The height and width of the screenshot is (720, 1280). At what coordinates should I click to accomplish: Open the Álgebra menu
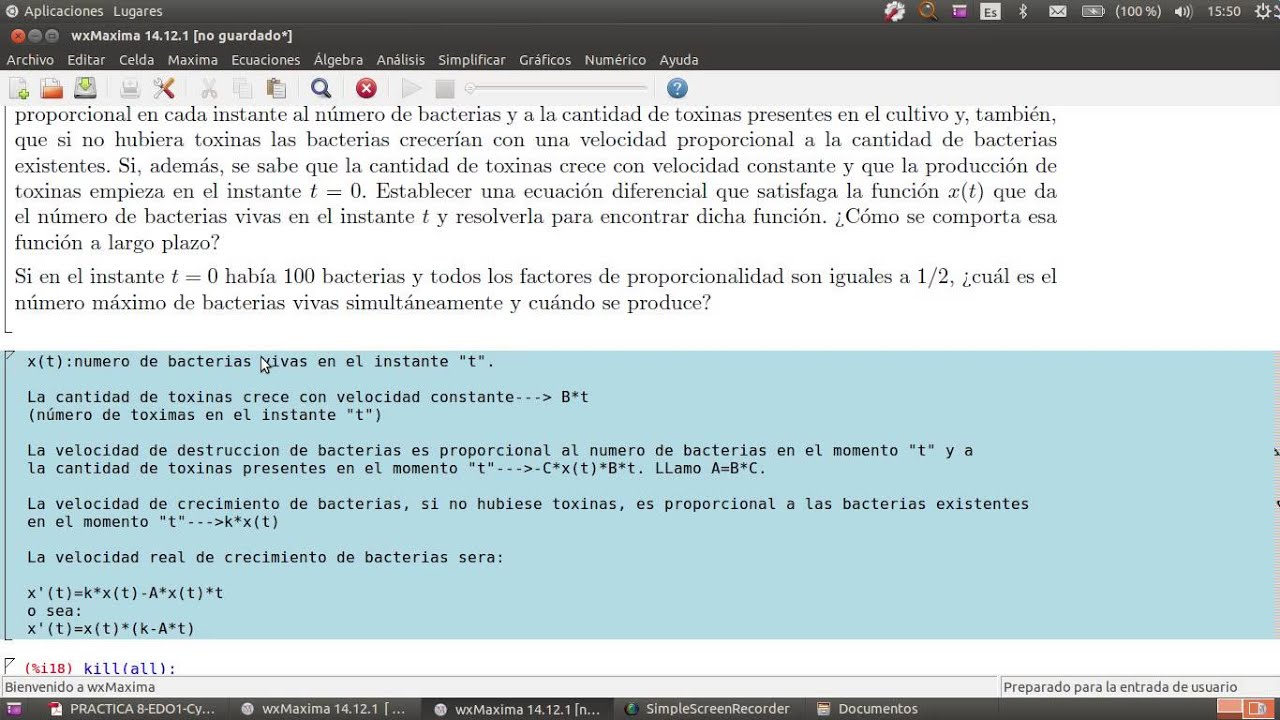[338, 60]
